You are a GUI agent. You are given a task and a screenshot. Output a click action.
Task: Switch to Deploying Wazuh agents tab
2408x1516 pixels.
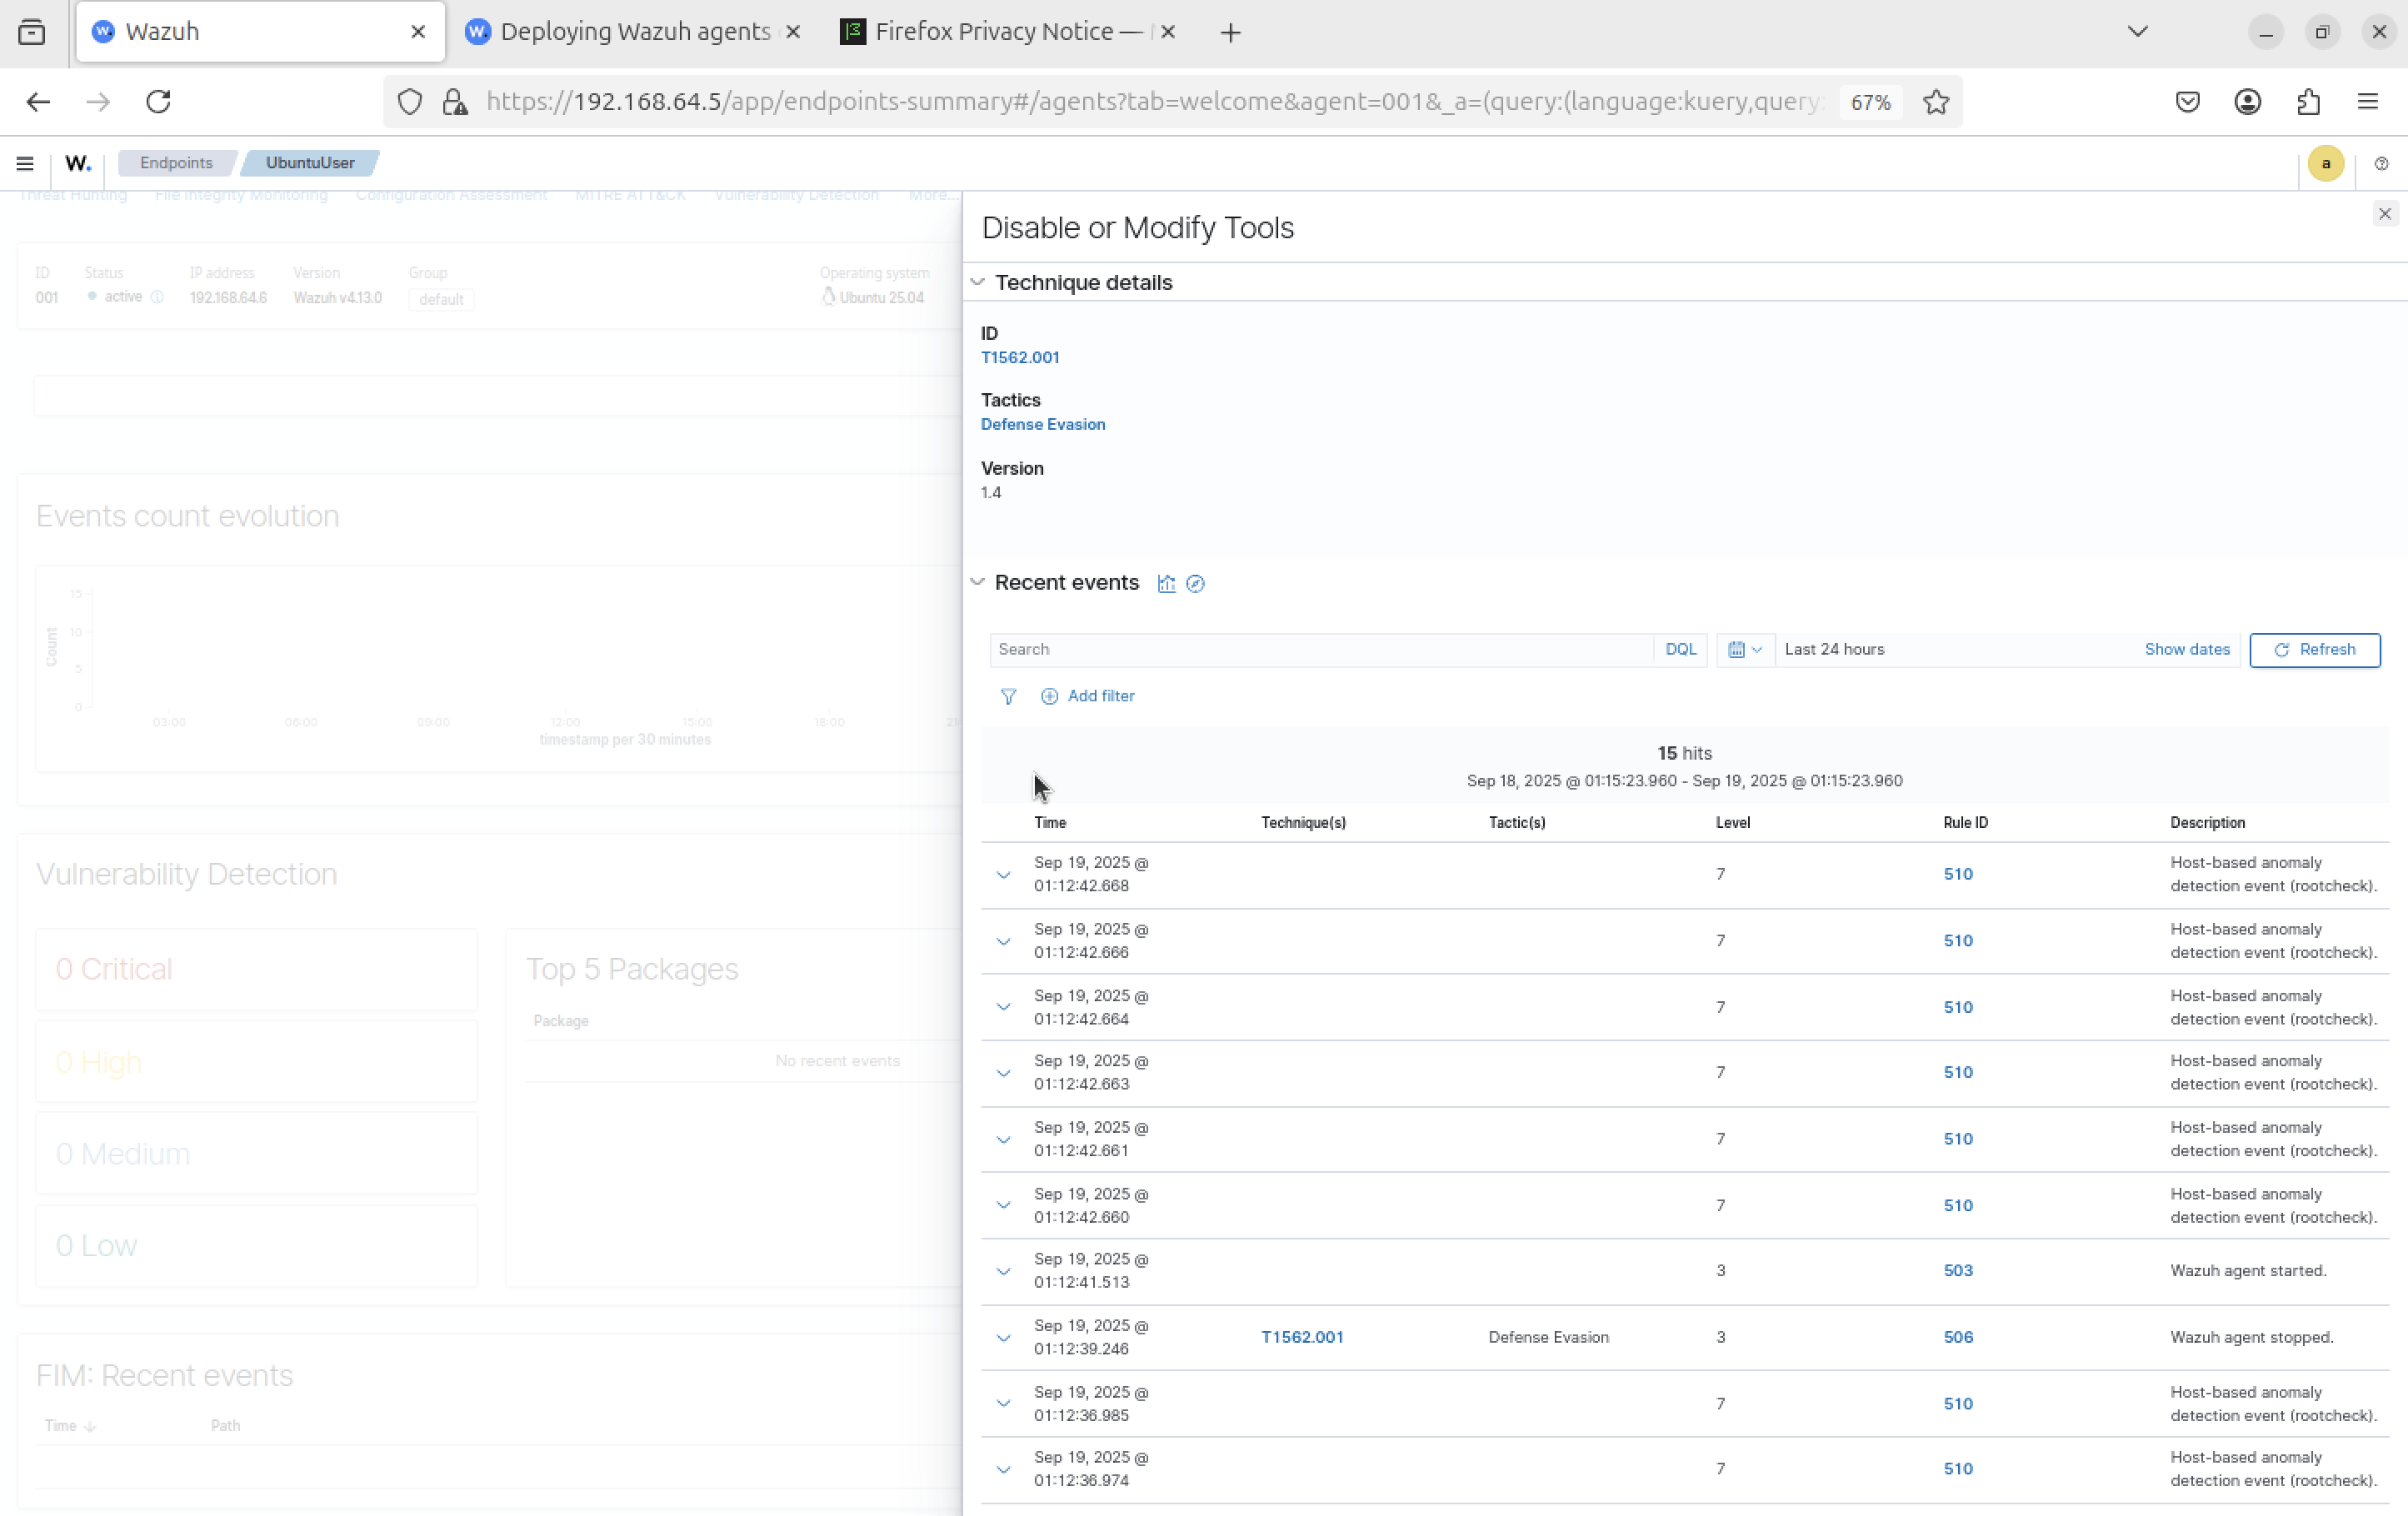pyautogui.click(x=634, y=32)
